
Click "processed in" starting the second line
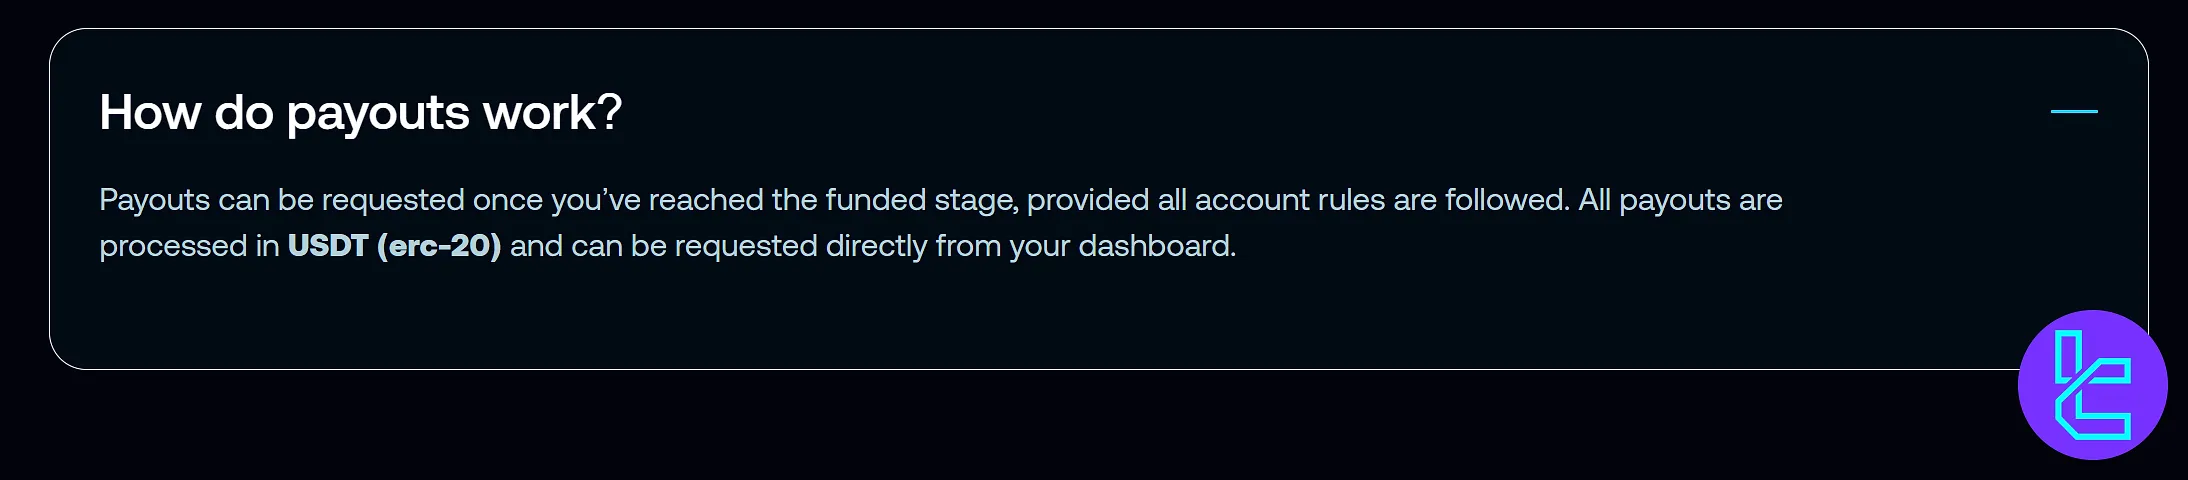pos(189,246)
